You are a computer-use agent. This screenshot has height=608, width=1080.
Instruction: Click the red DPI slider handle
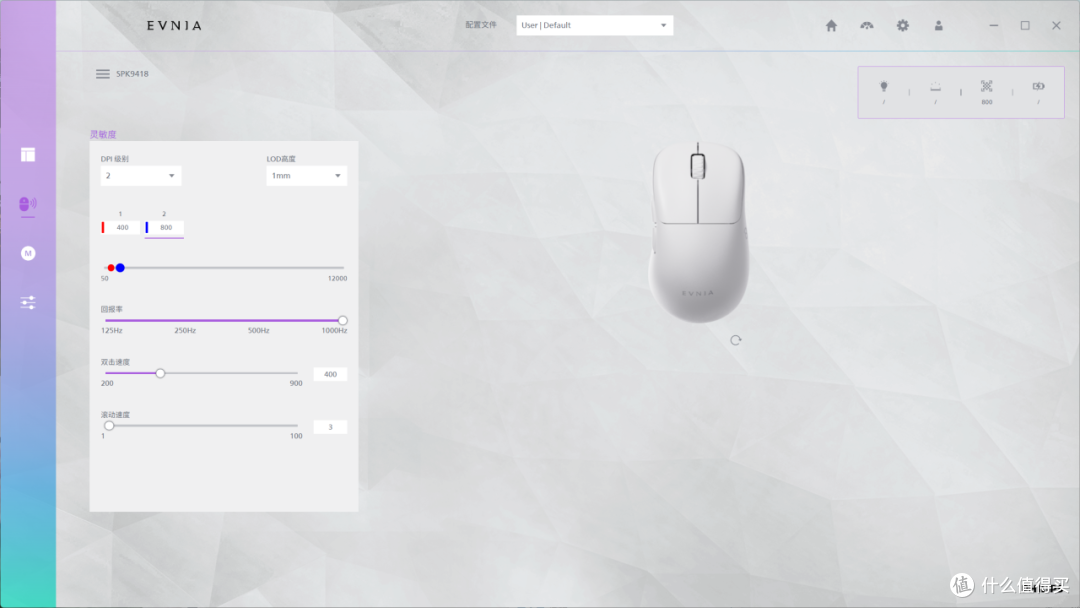110,268
